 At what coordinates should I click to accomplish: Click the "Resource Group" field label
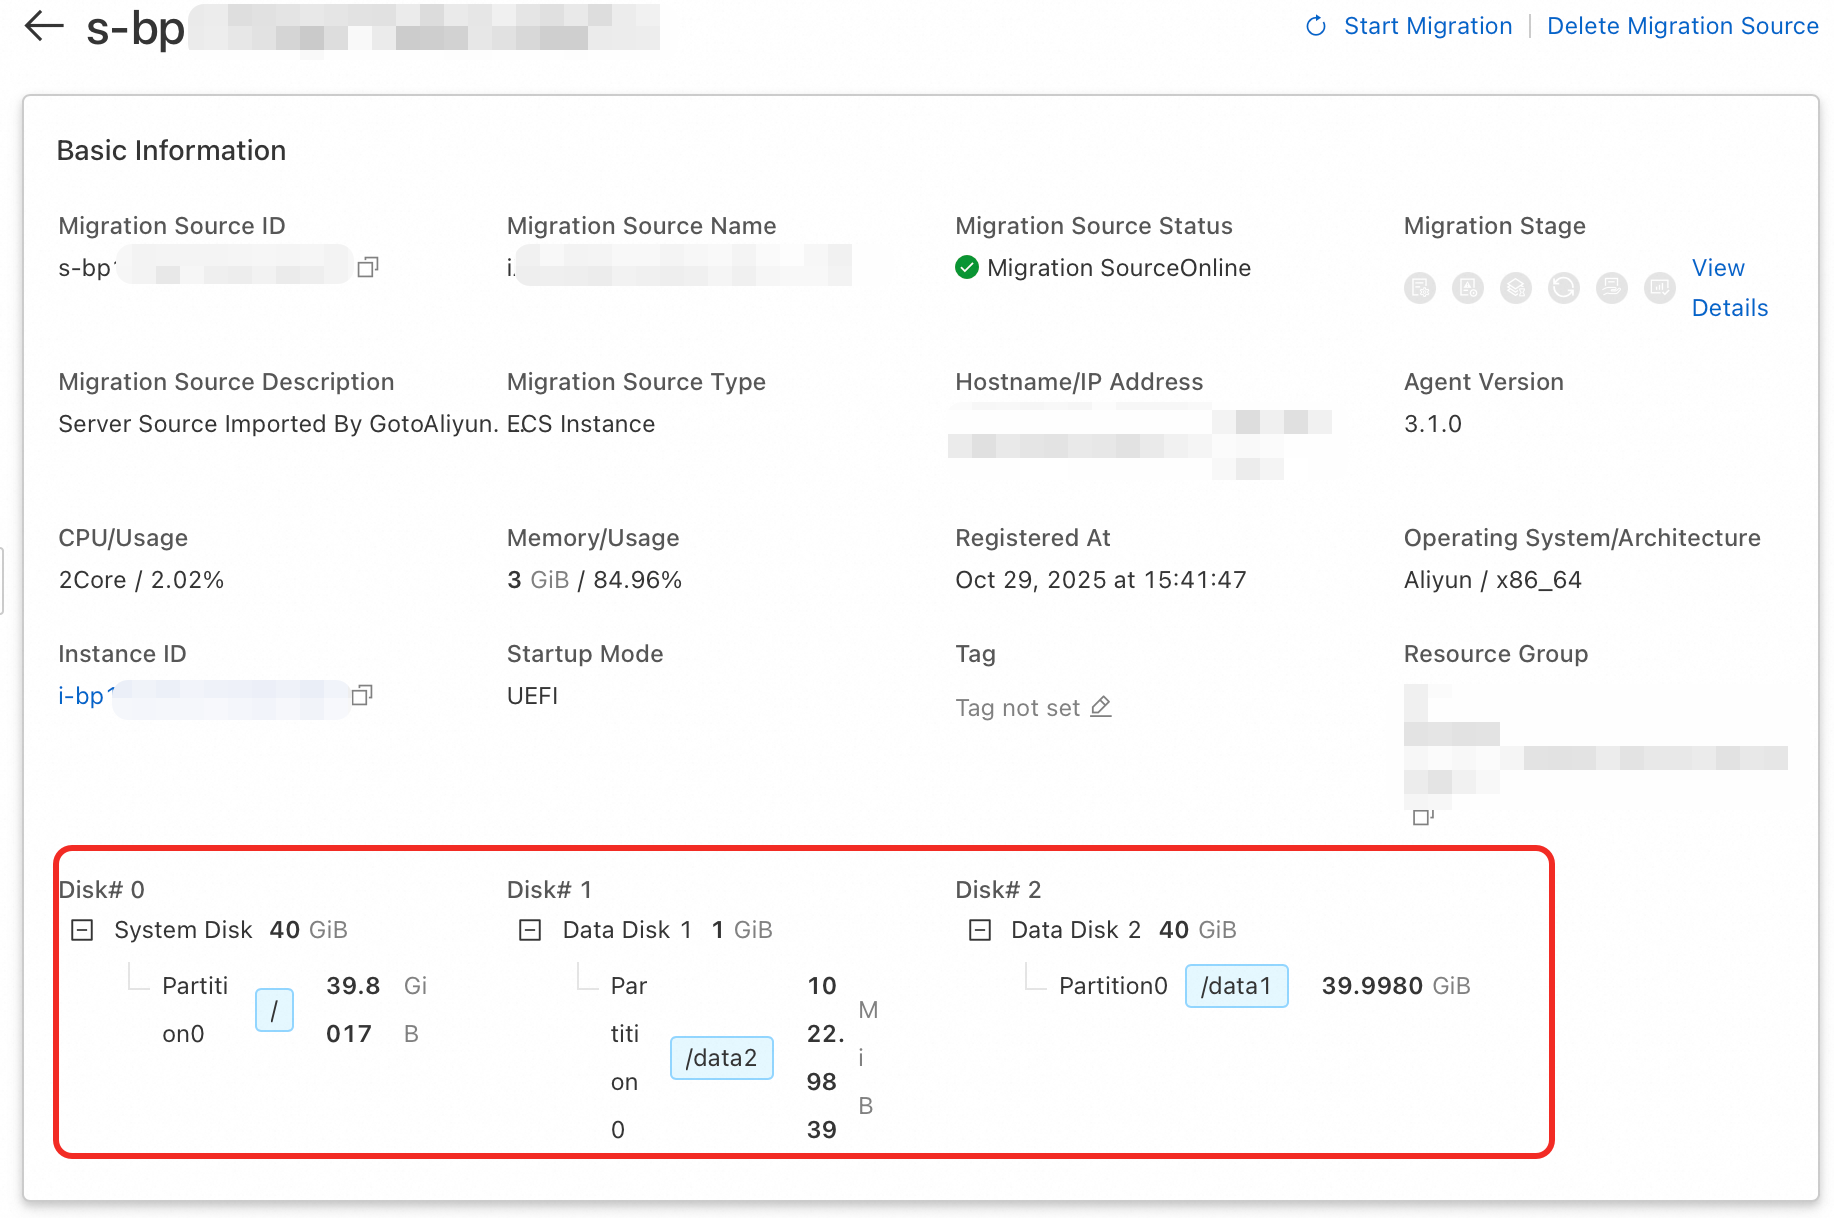tap(1496, 654)
